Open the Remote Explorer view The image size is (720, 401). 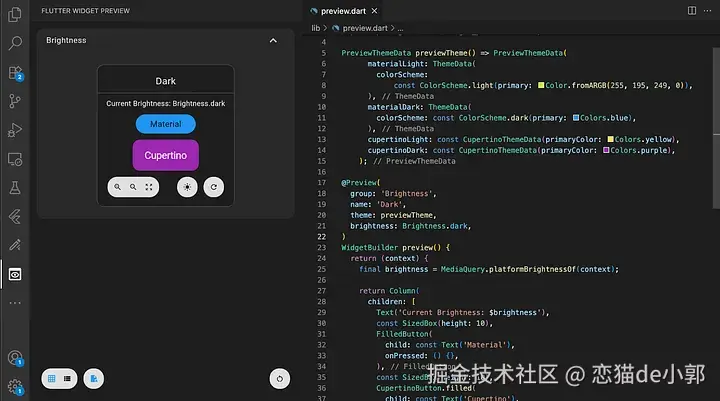point(15,159)
